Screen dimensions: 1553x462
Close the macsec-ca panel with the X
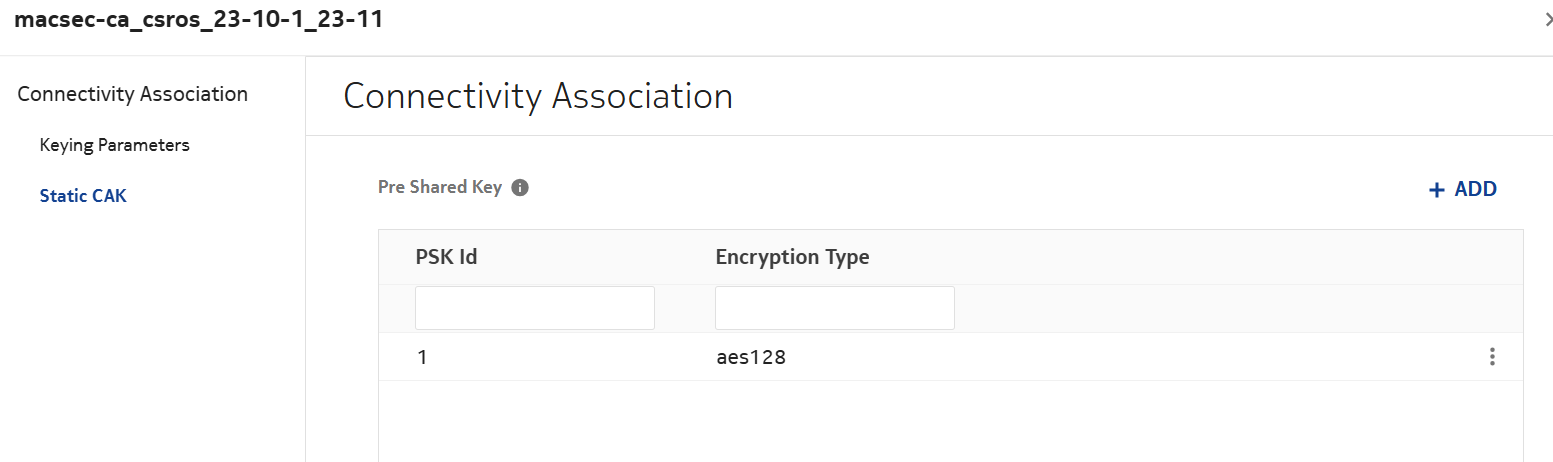pyautogui.click(x=1548, y=20)
